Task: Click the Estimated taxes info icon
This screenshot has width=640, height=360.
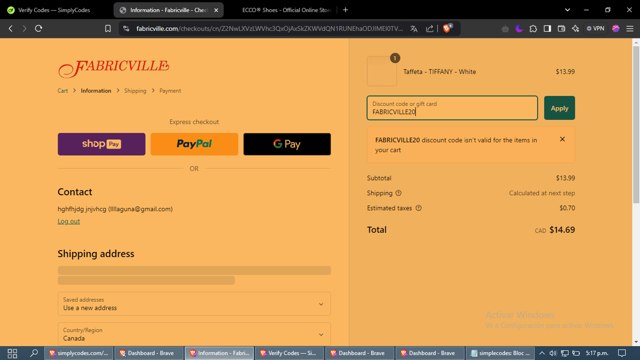Action: point(418,208)
